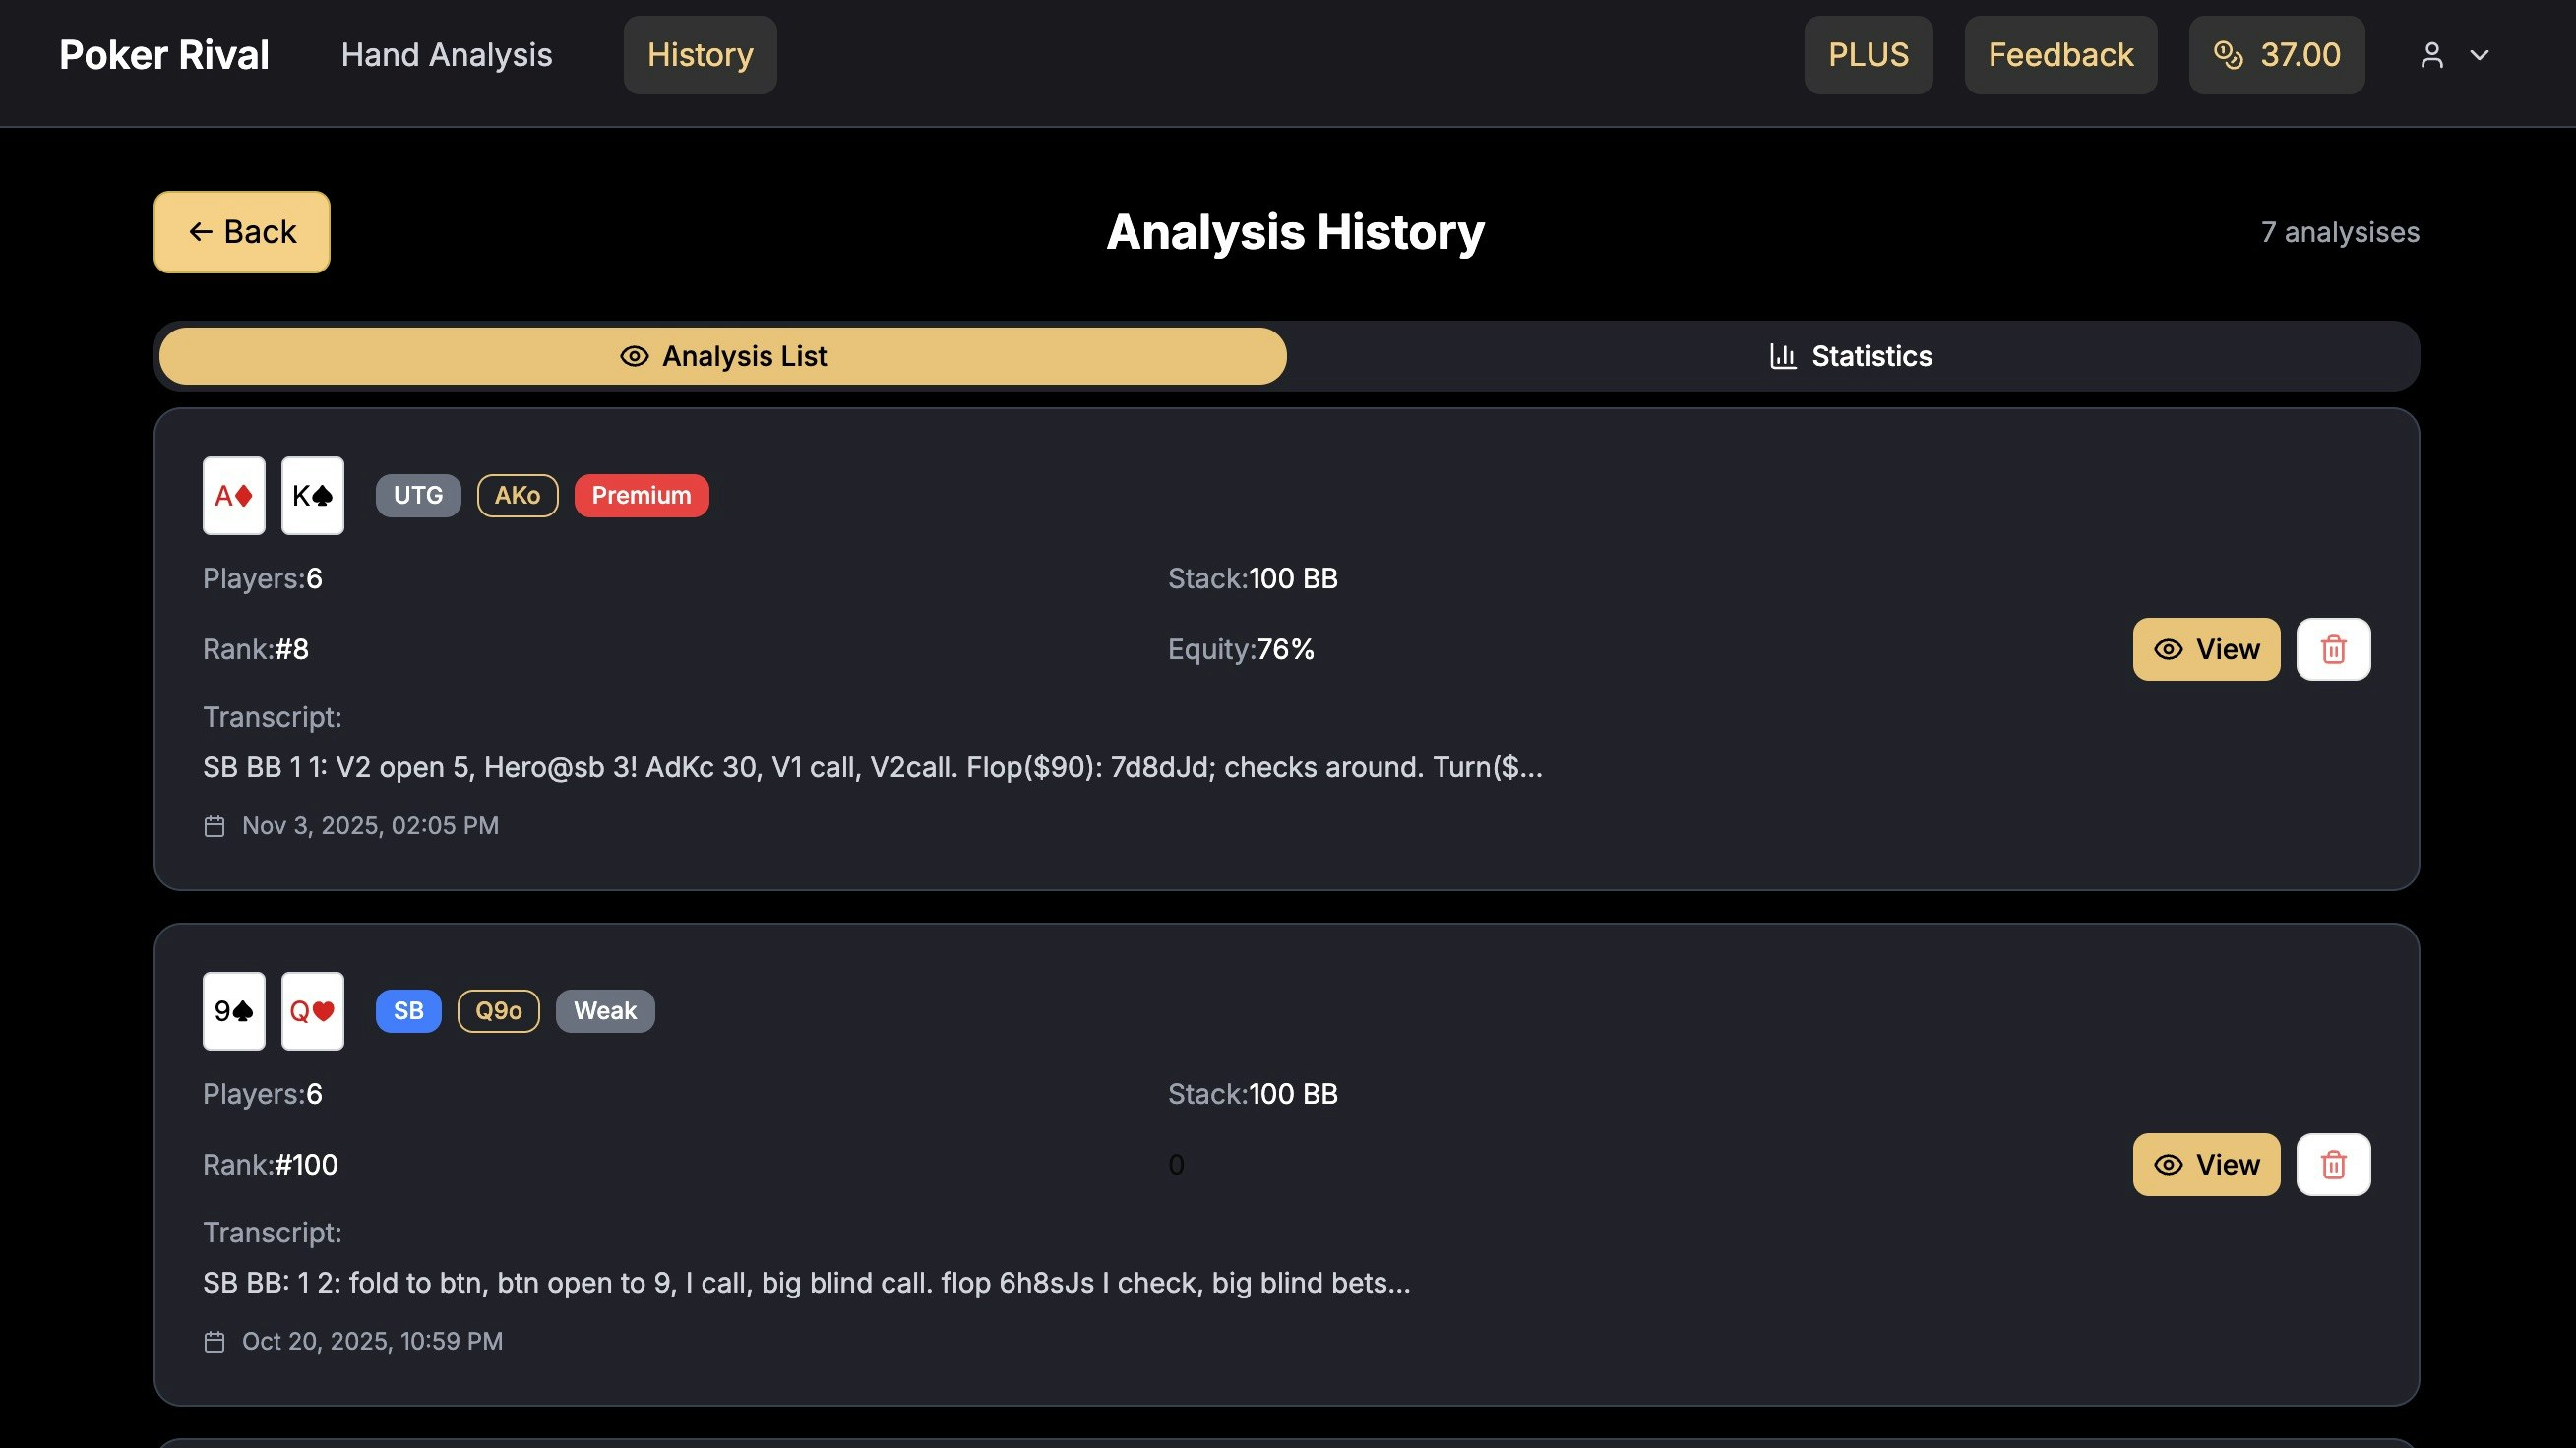Select the SB position badge on the second hand
This screenshot has width=2576, height=1448.
(408, 1010)
